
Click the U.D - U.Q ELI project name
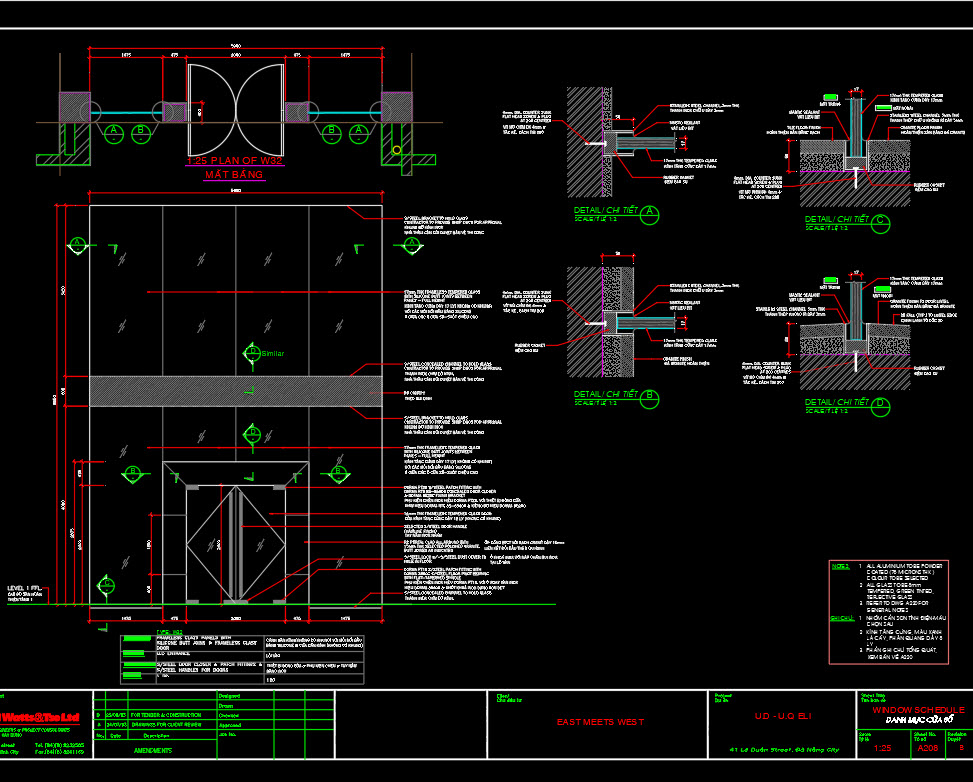(782, 716)
